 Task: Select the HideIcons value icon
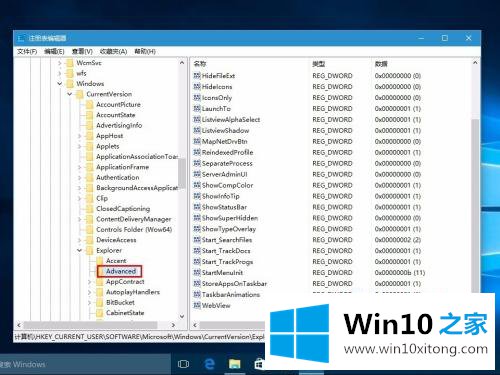pos(197,87)
